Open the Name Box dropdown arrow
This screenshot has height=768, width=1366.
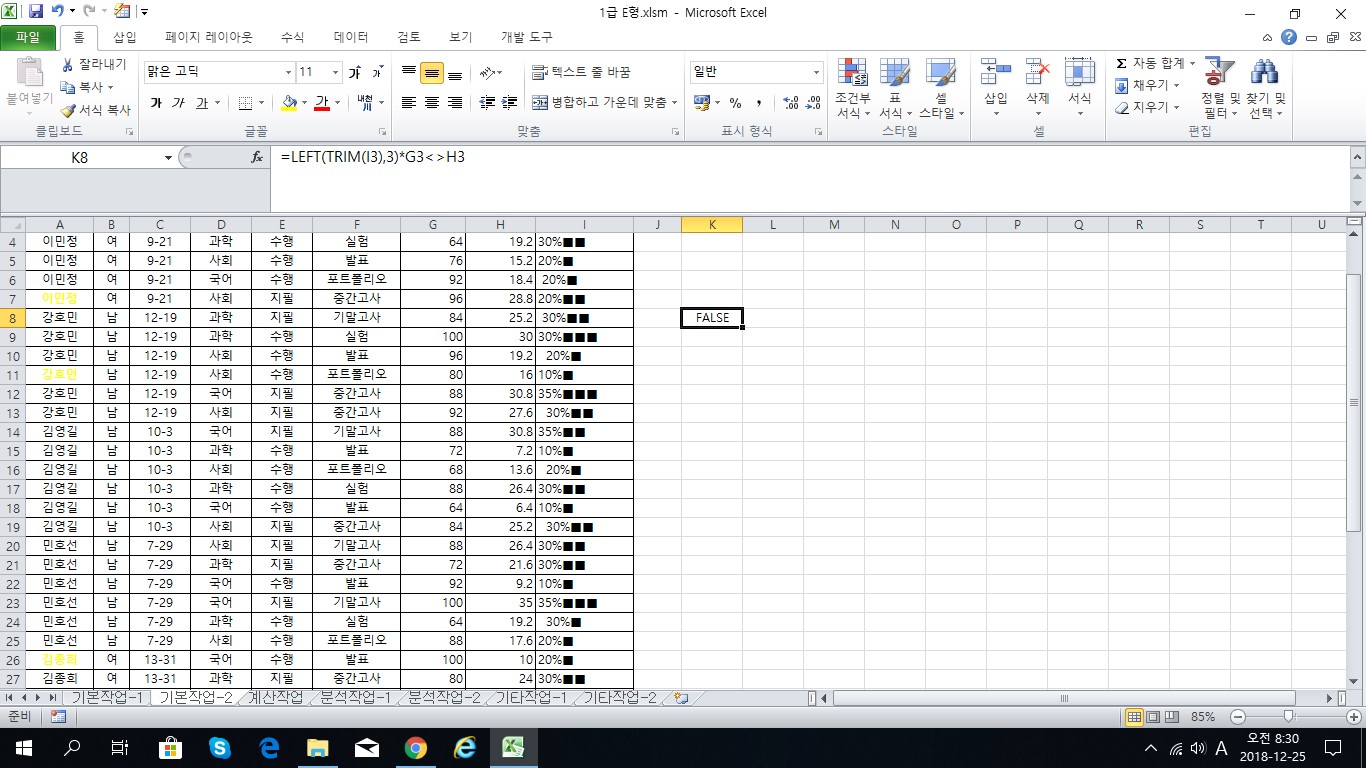coord(168,158)
